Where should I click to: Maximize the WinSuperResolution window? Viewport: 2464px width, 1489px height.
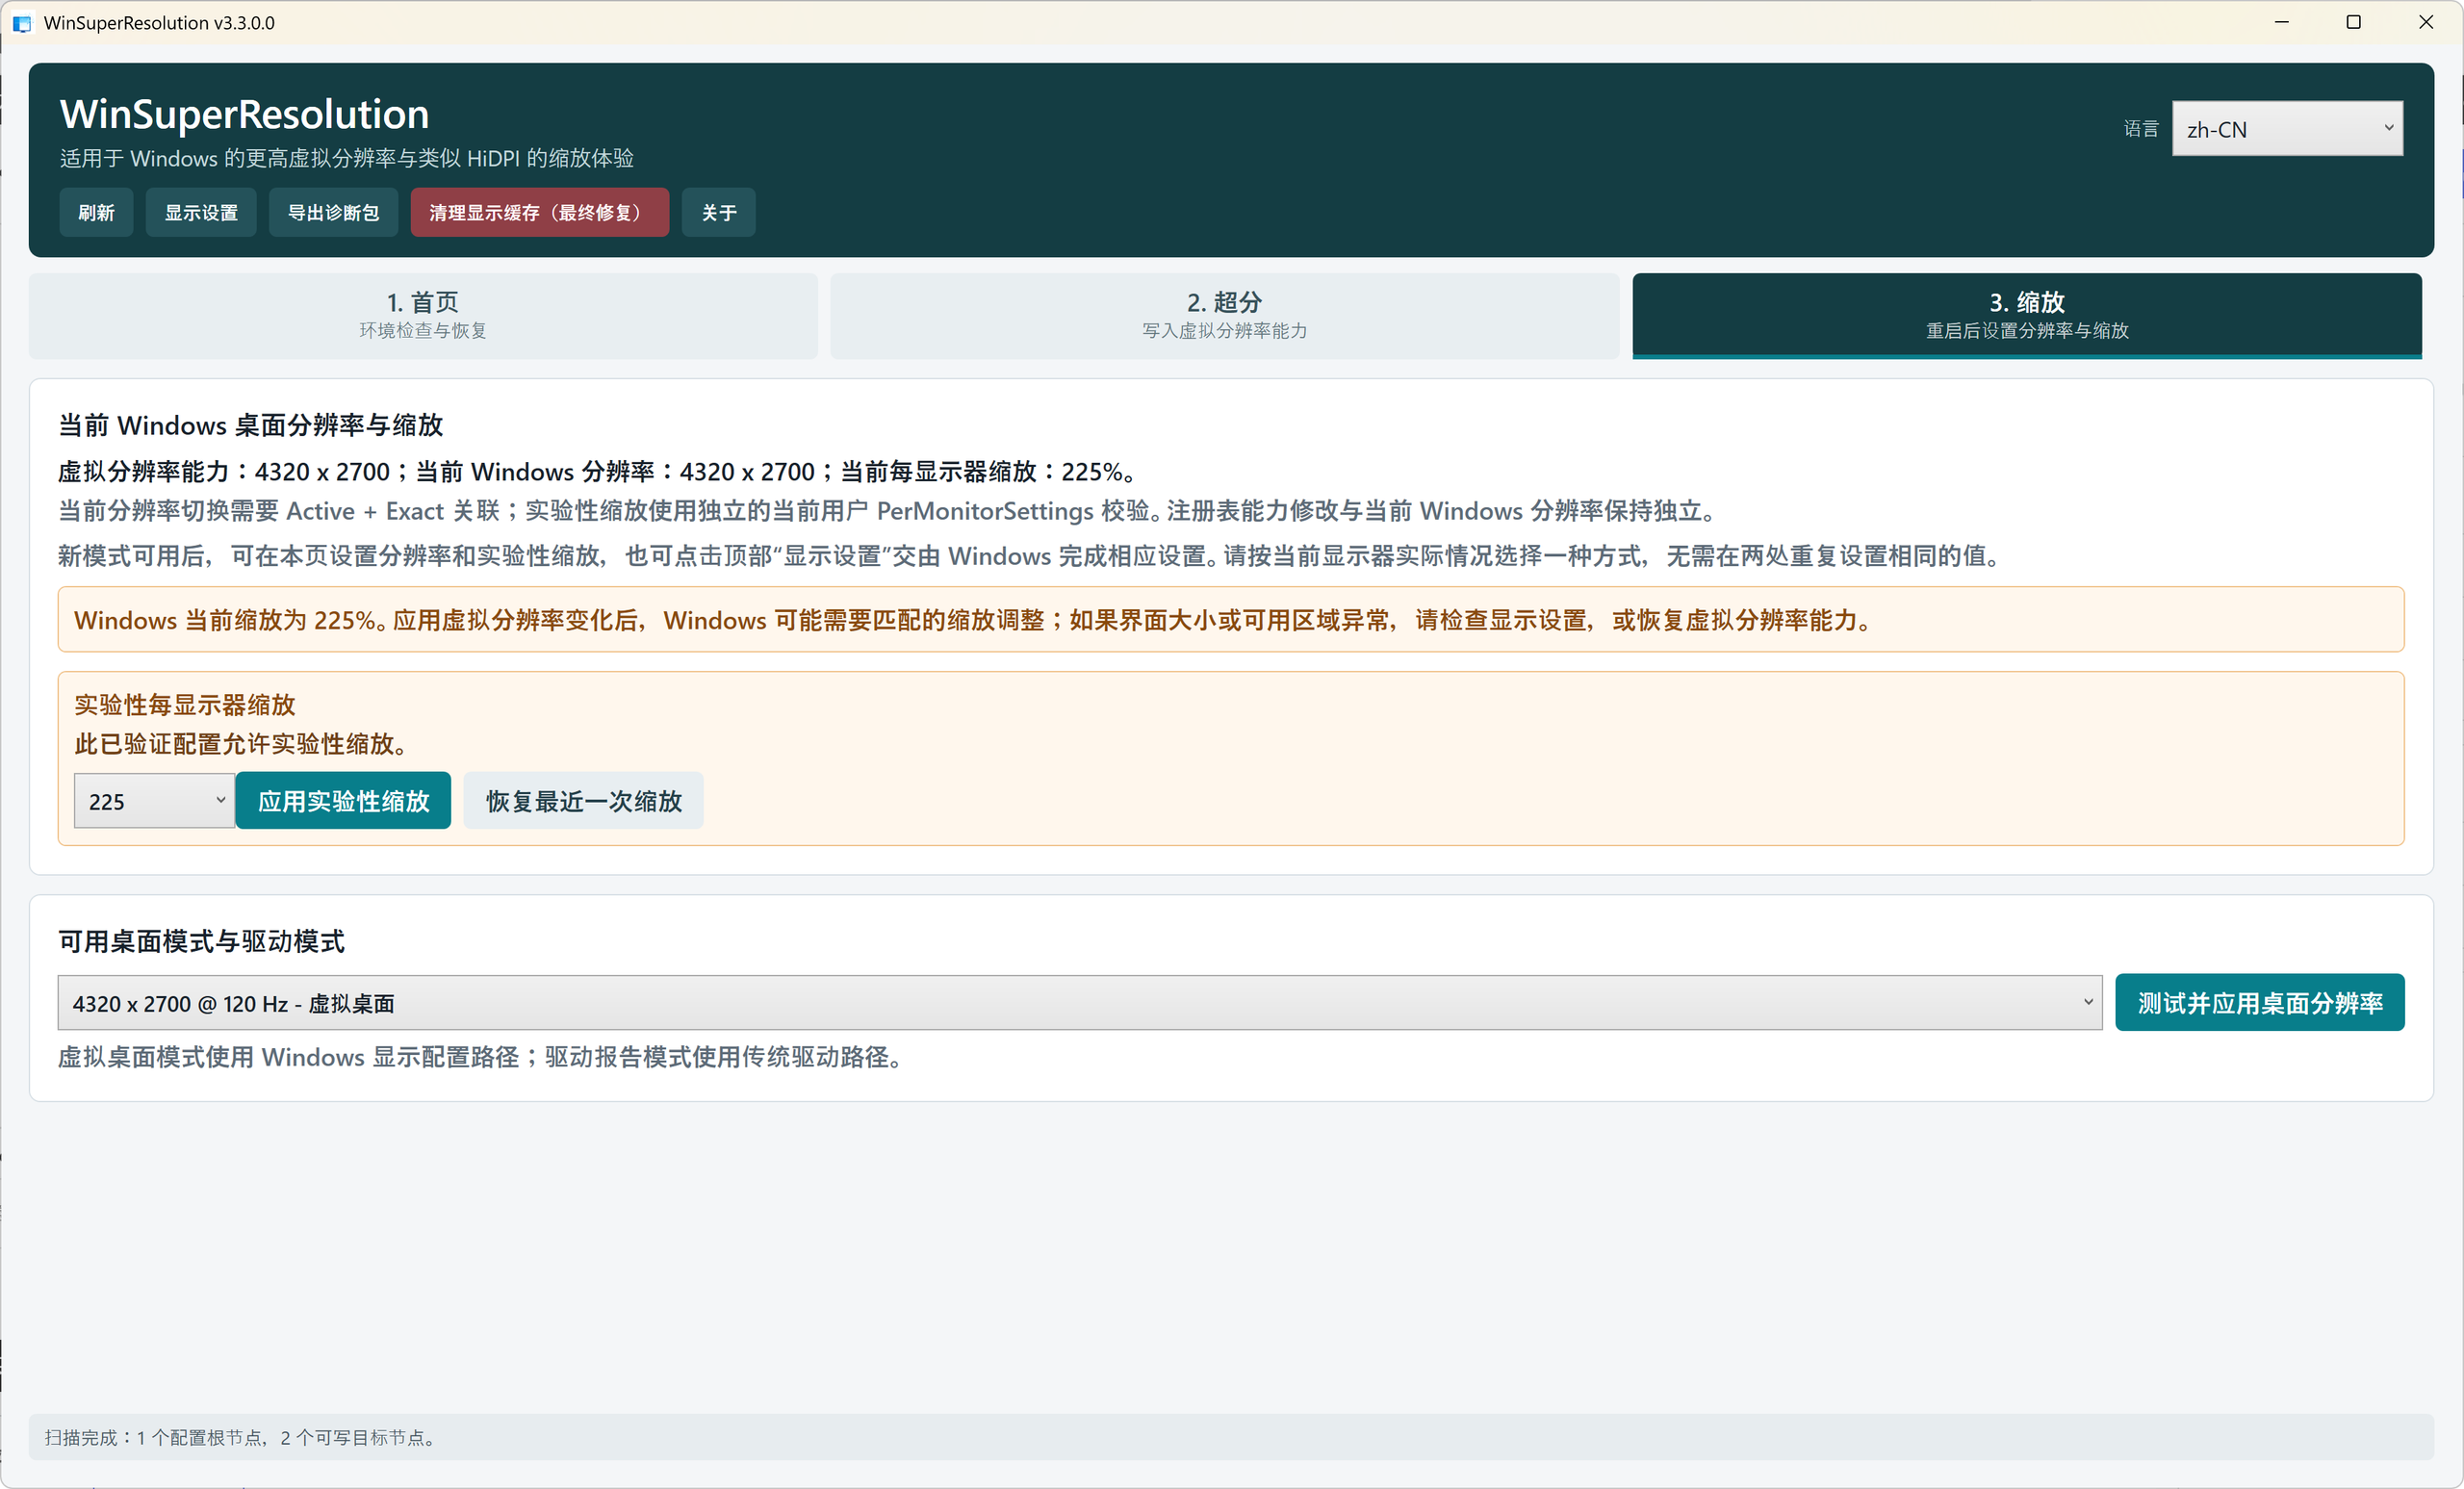tap(2353, 22)
